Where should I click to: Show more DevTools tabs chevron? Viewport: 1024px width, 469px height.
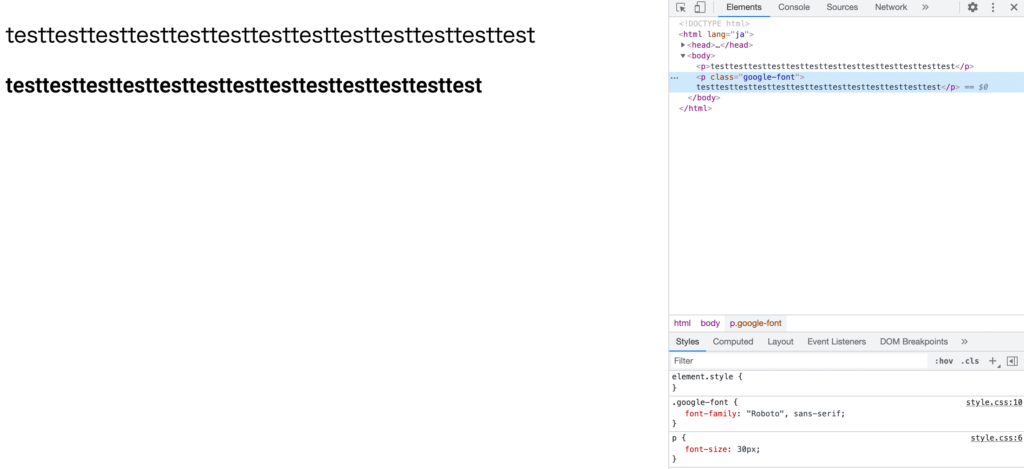[x=925, y=7]
